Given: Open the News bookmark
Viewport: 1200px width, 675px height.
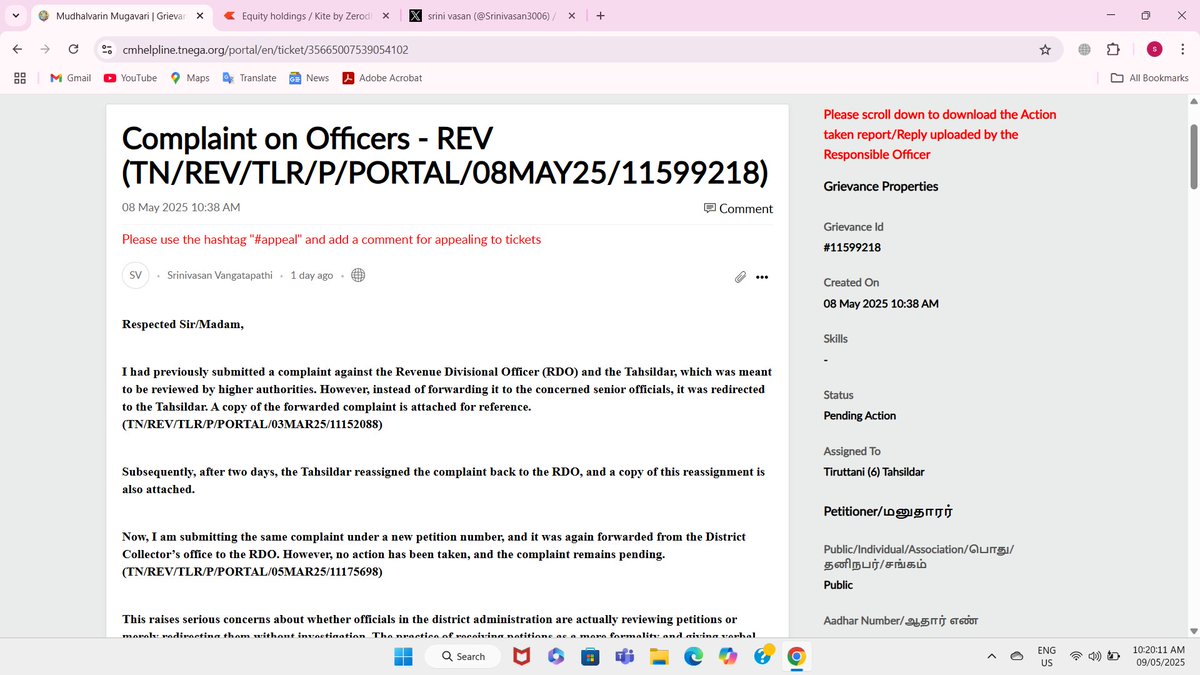Looking at the screenshot, I should point(309,77).
